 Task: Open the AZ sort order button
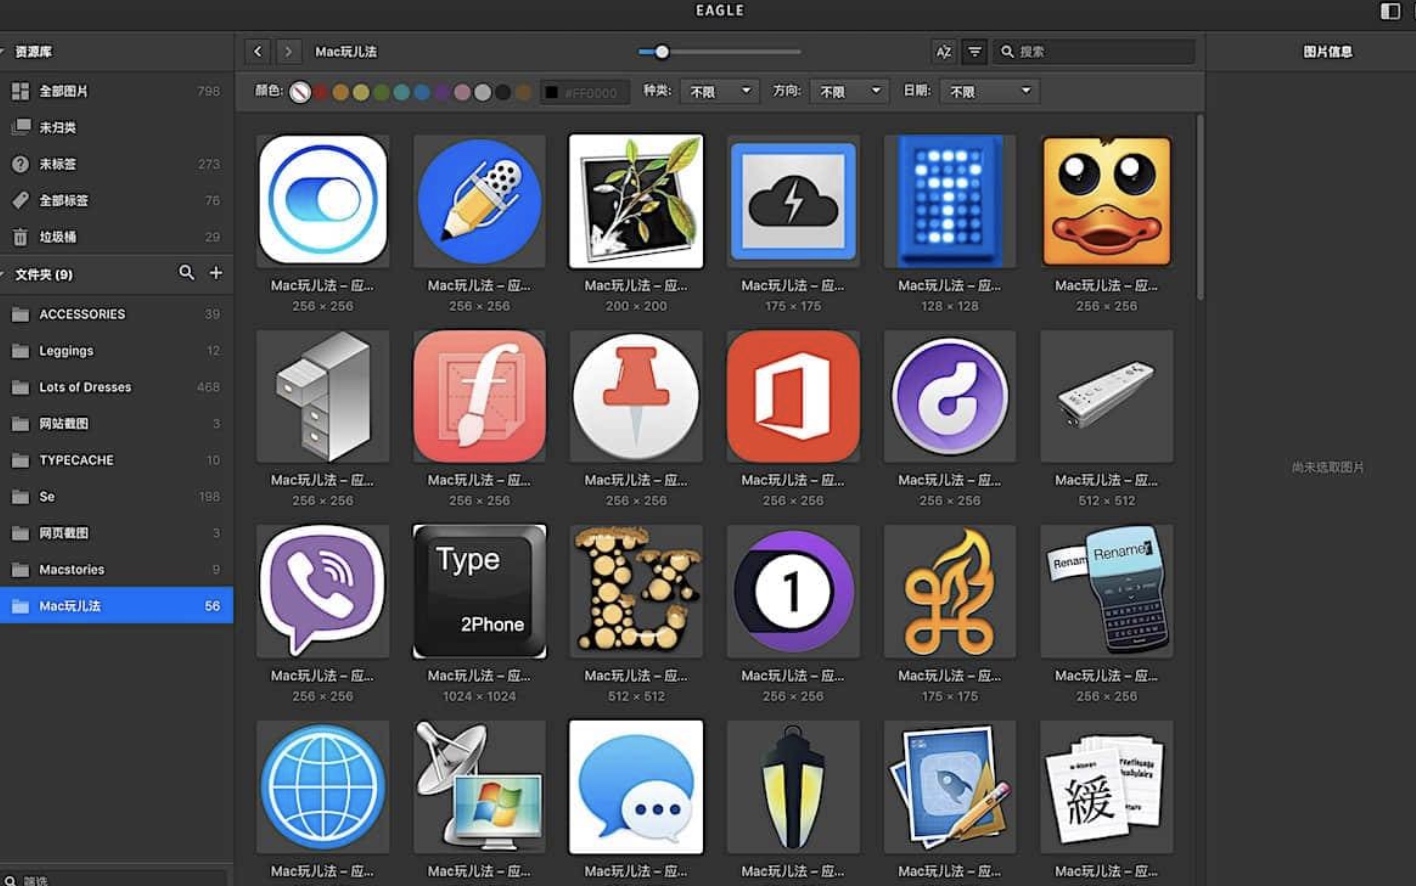(x=943, y=52)
